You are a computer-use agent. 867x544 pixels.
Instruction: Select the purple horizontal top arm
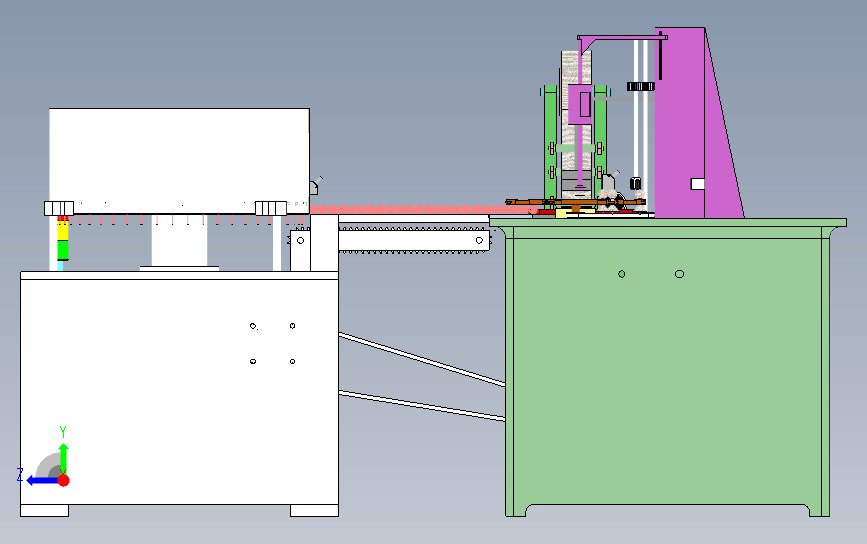click(622, 38)
